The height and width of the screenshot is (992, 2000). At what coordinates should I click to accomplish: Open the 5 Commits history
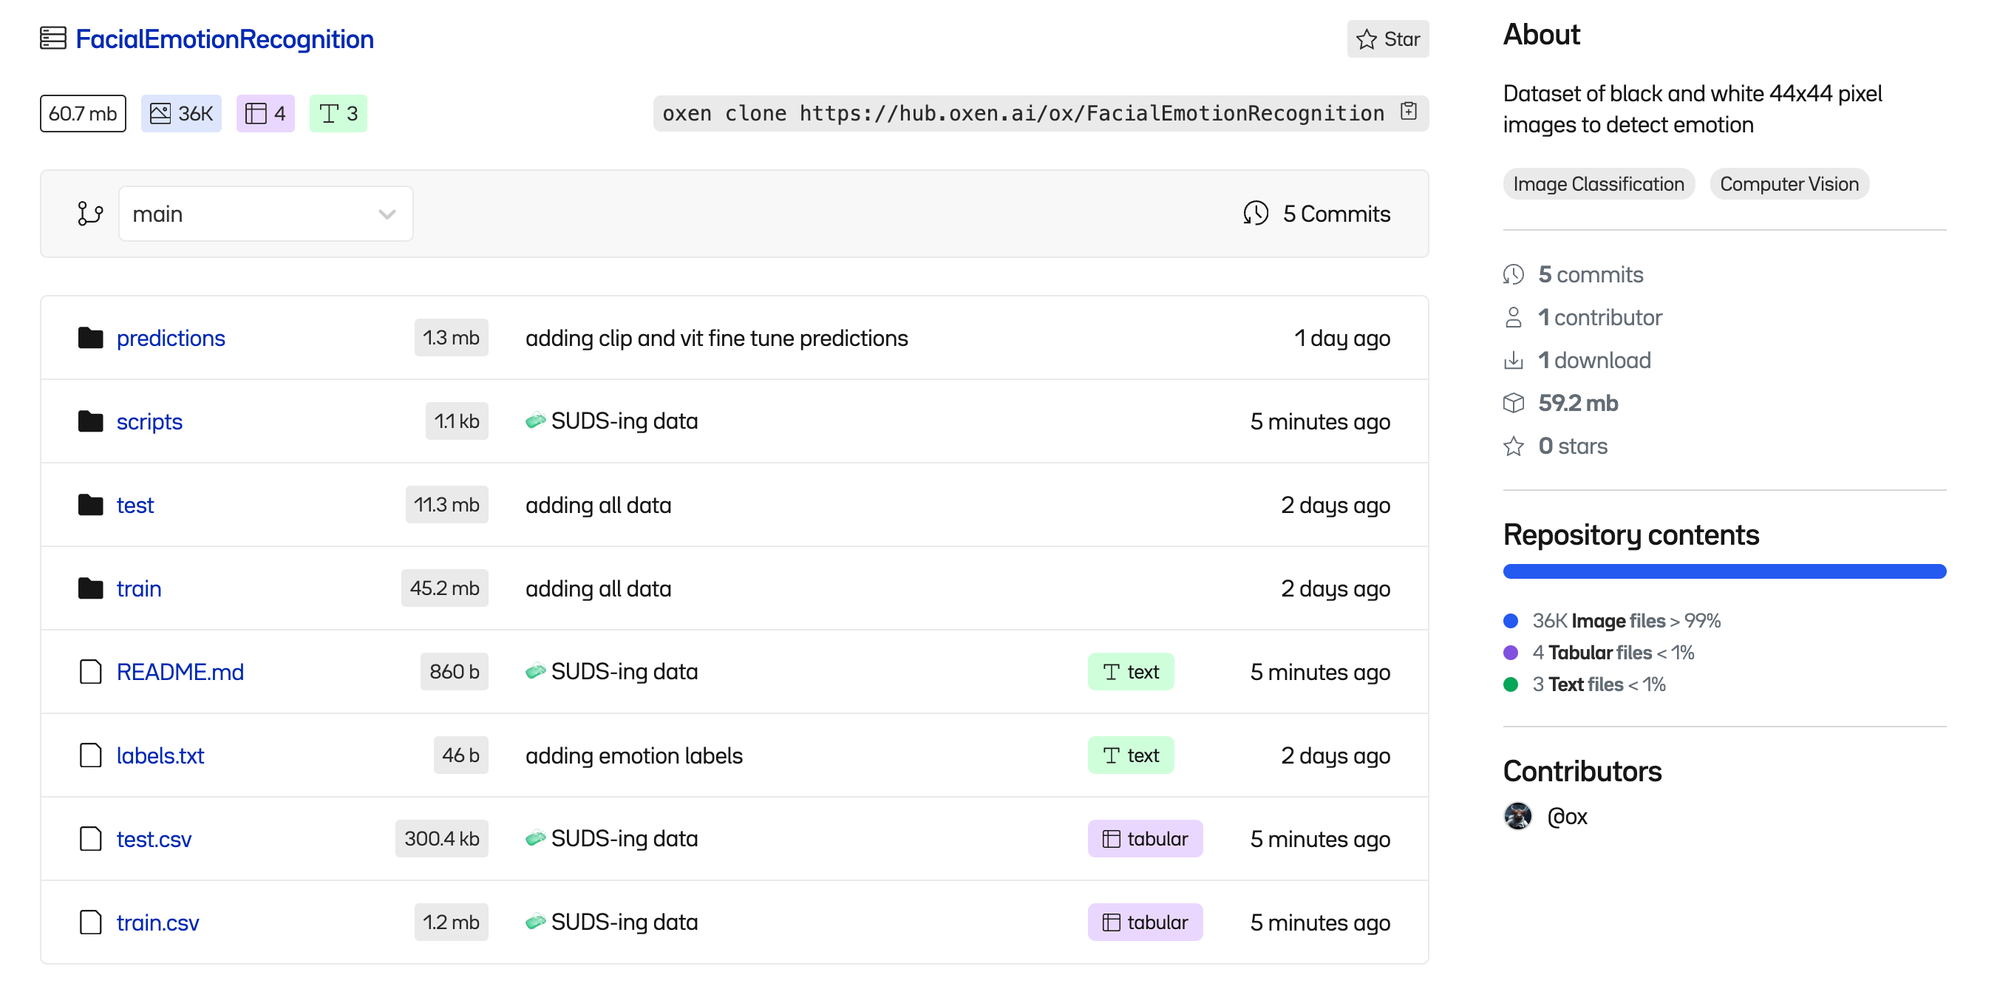click(1317, 214)
